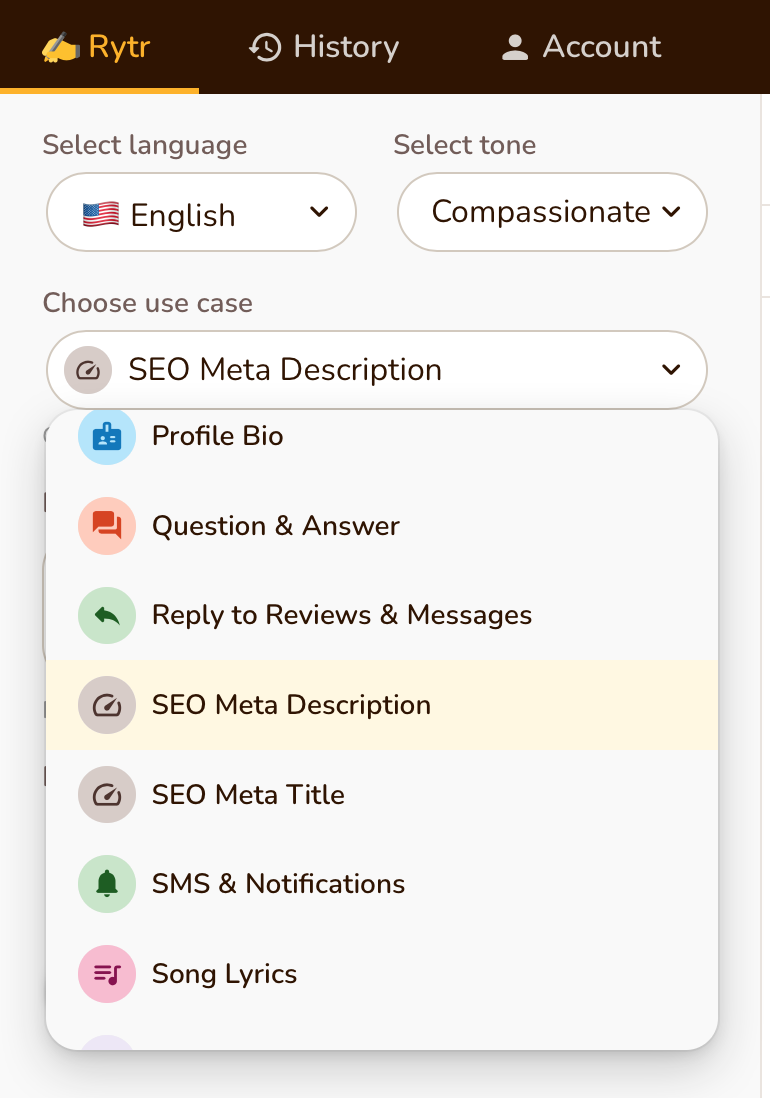This screenshot has height=1098, width=770.
Task: Click the Song Lyrics music note icon
Action: 106,974
